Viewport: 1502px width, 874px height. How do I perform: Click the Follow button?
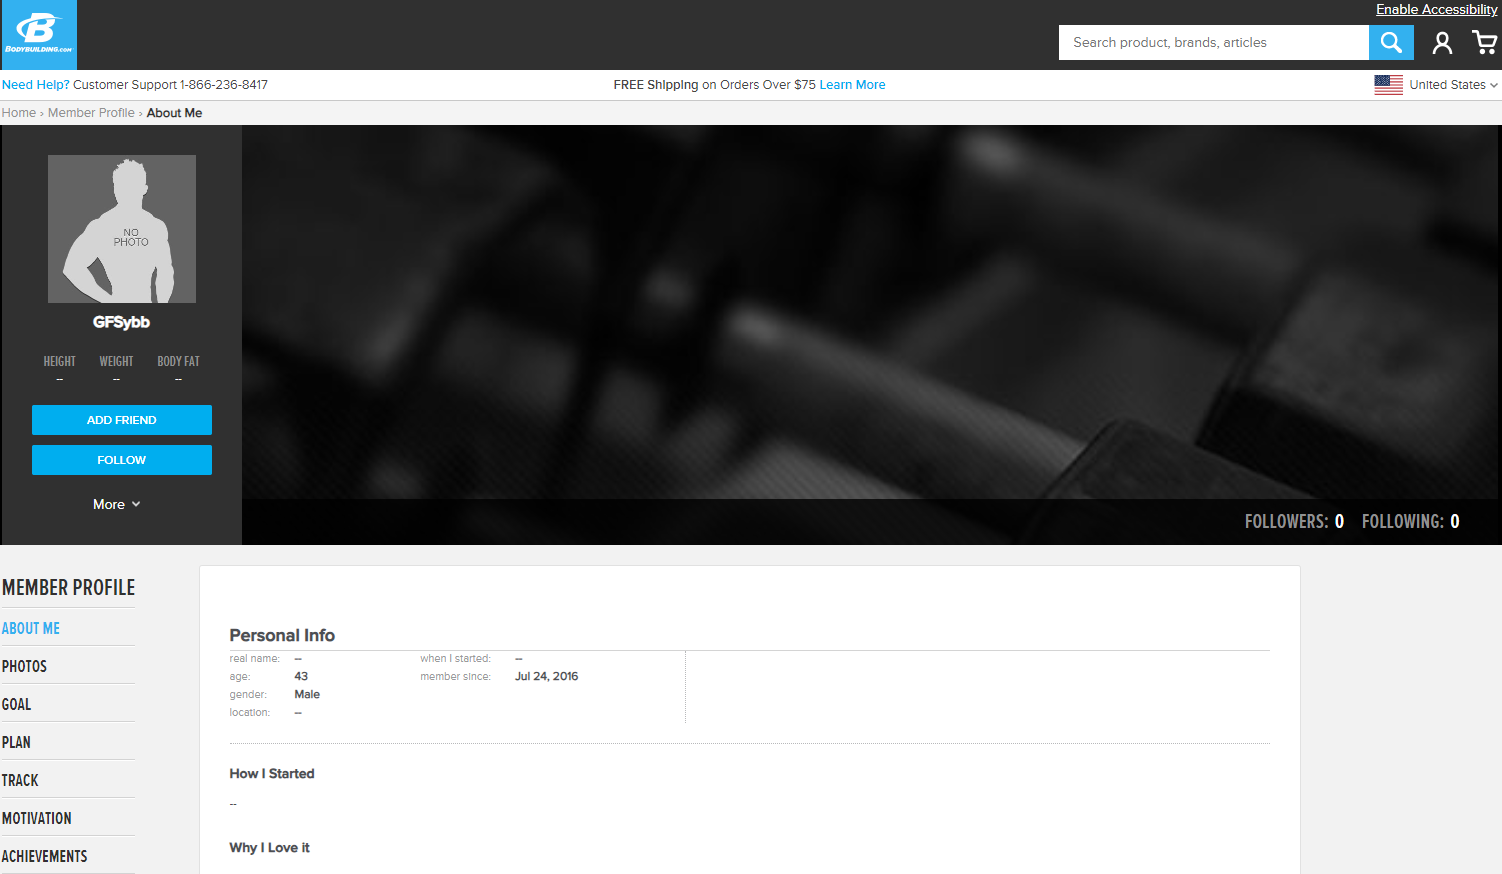point(122,460)
